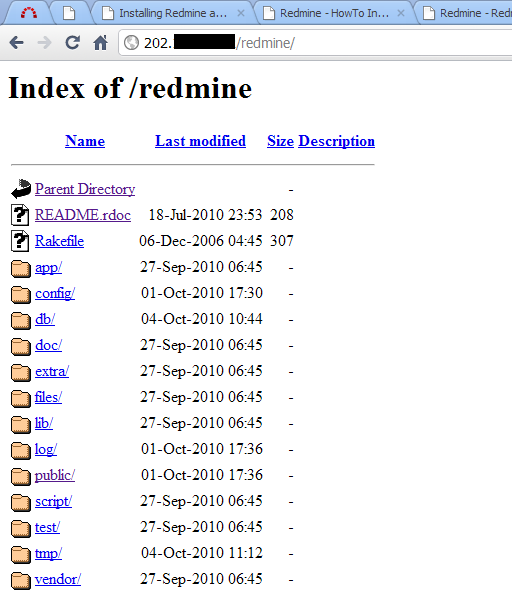Open the vendor/ directory link
Image resolution: width=512 pixels, height=595 pixels.
[x=58, y=579]
